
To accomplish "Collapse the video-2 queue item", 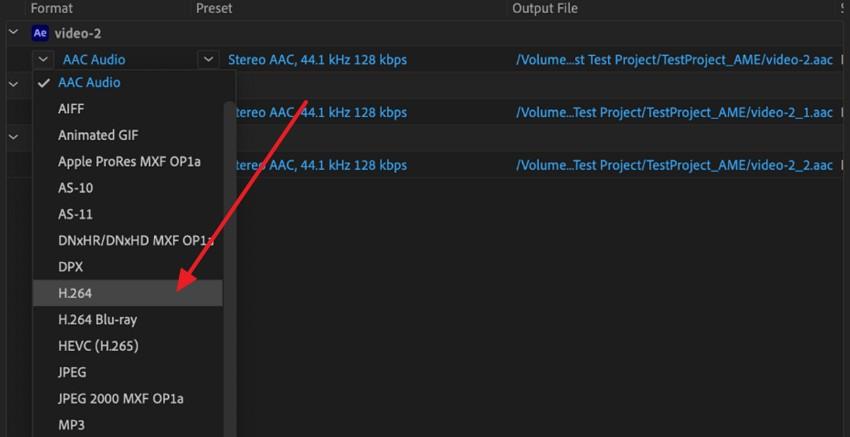I will 13,33.
